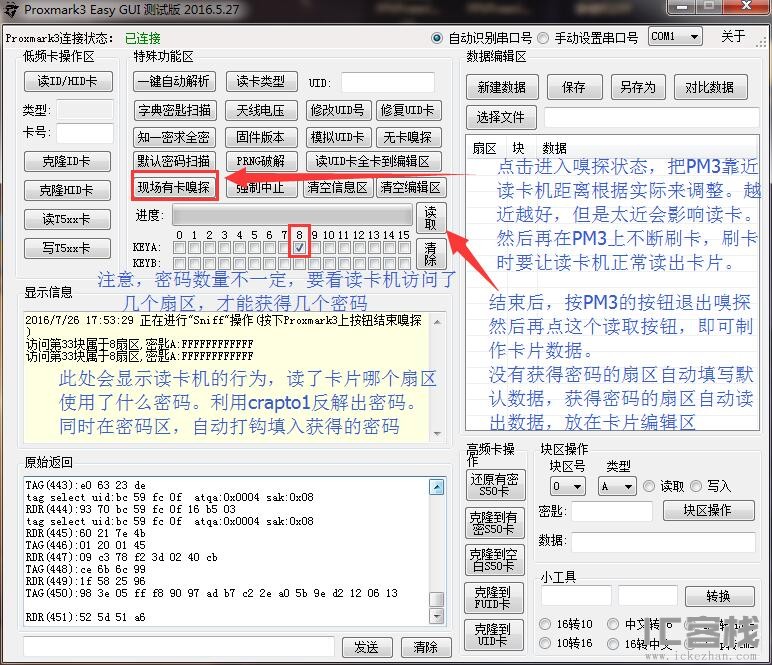Screen dimensions: 772x665
Task: Click 克隆到空白S50卡 button
Action: pyautogui.click(x=495, y=560)
